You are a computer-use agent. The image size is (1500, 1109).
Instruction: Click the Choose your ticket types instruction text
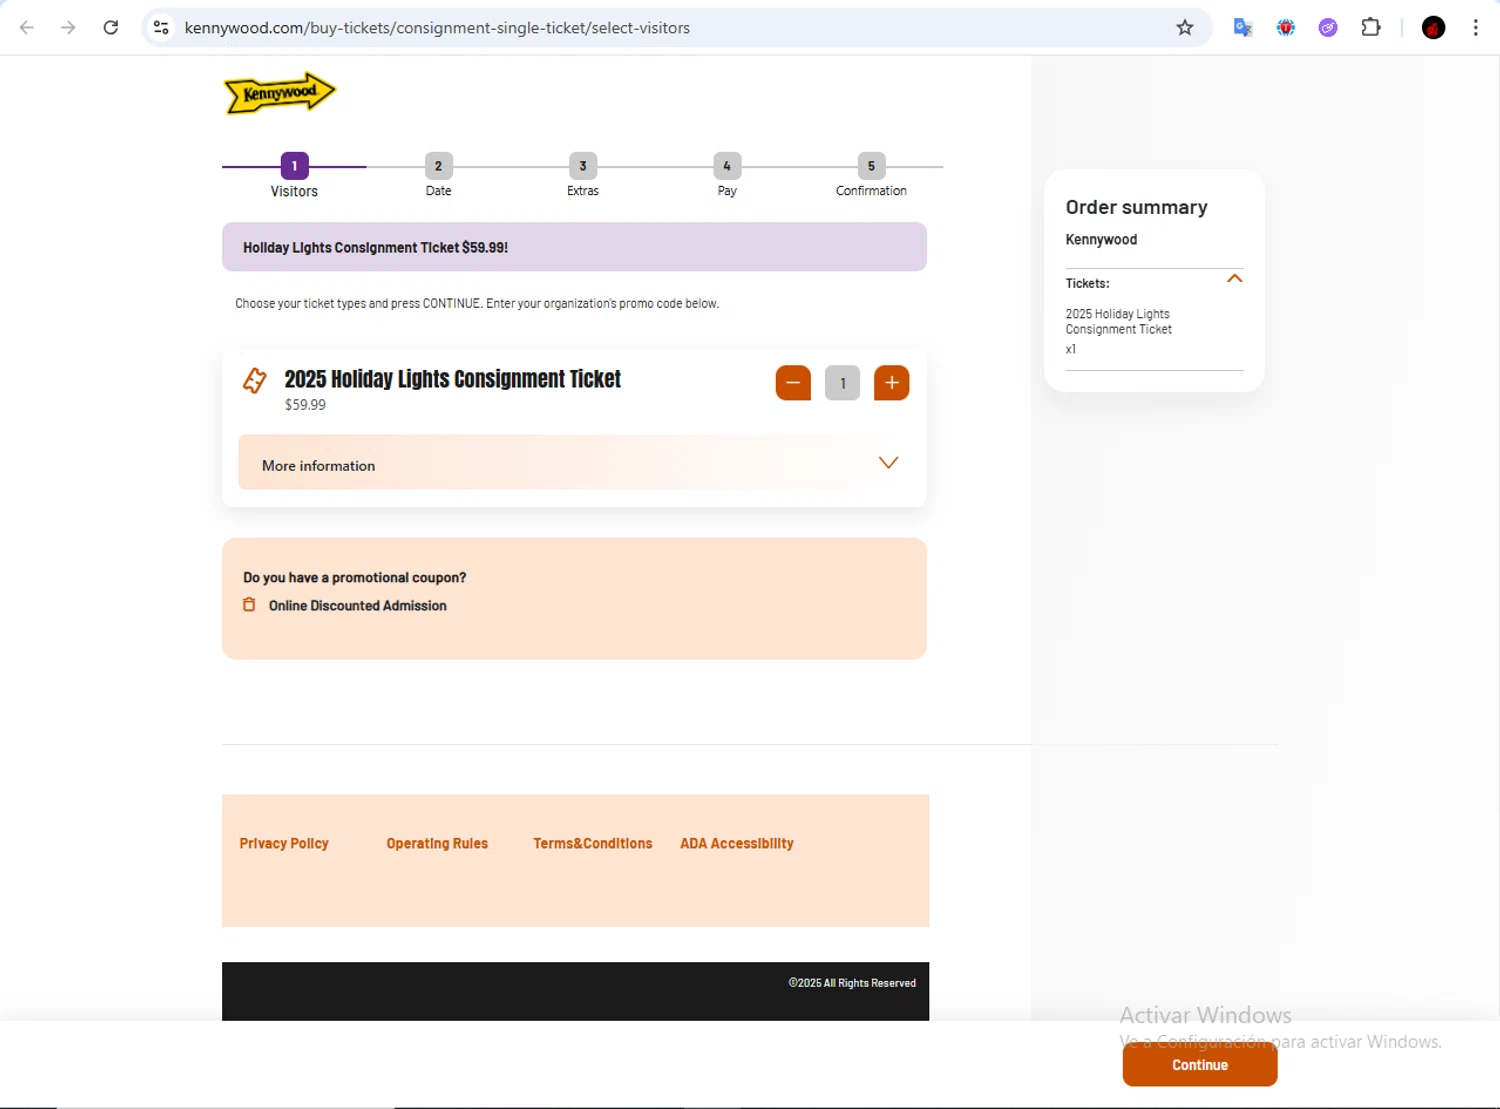[x=477, y=303]
